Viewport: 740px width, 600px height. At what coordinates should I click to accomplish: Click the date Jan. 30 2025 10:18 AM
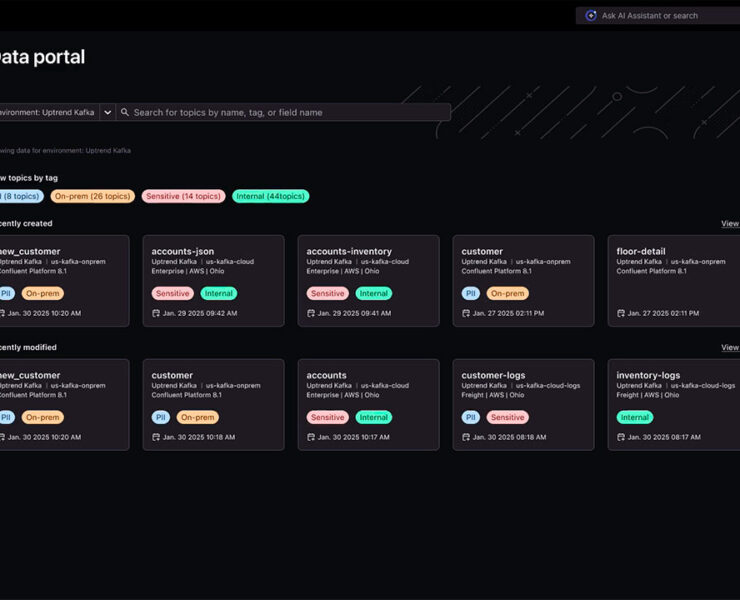(199, 437)
